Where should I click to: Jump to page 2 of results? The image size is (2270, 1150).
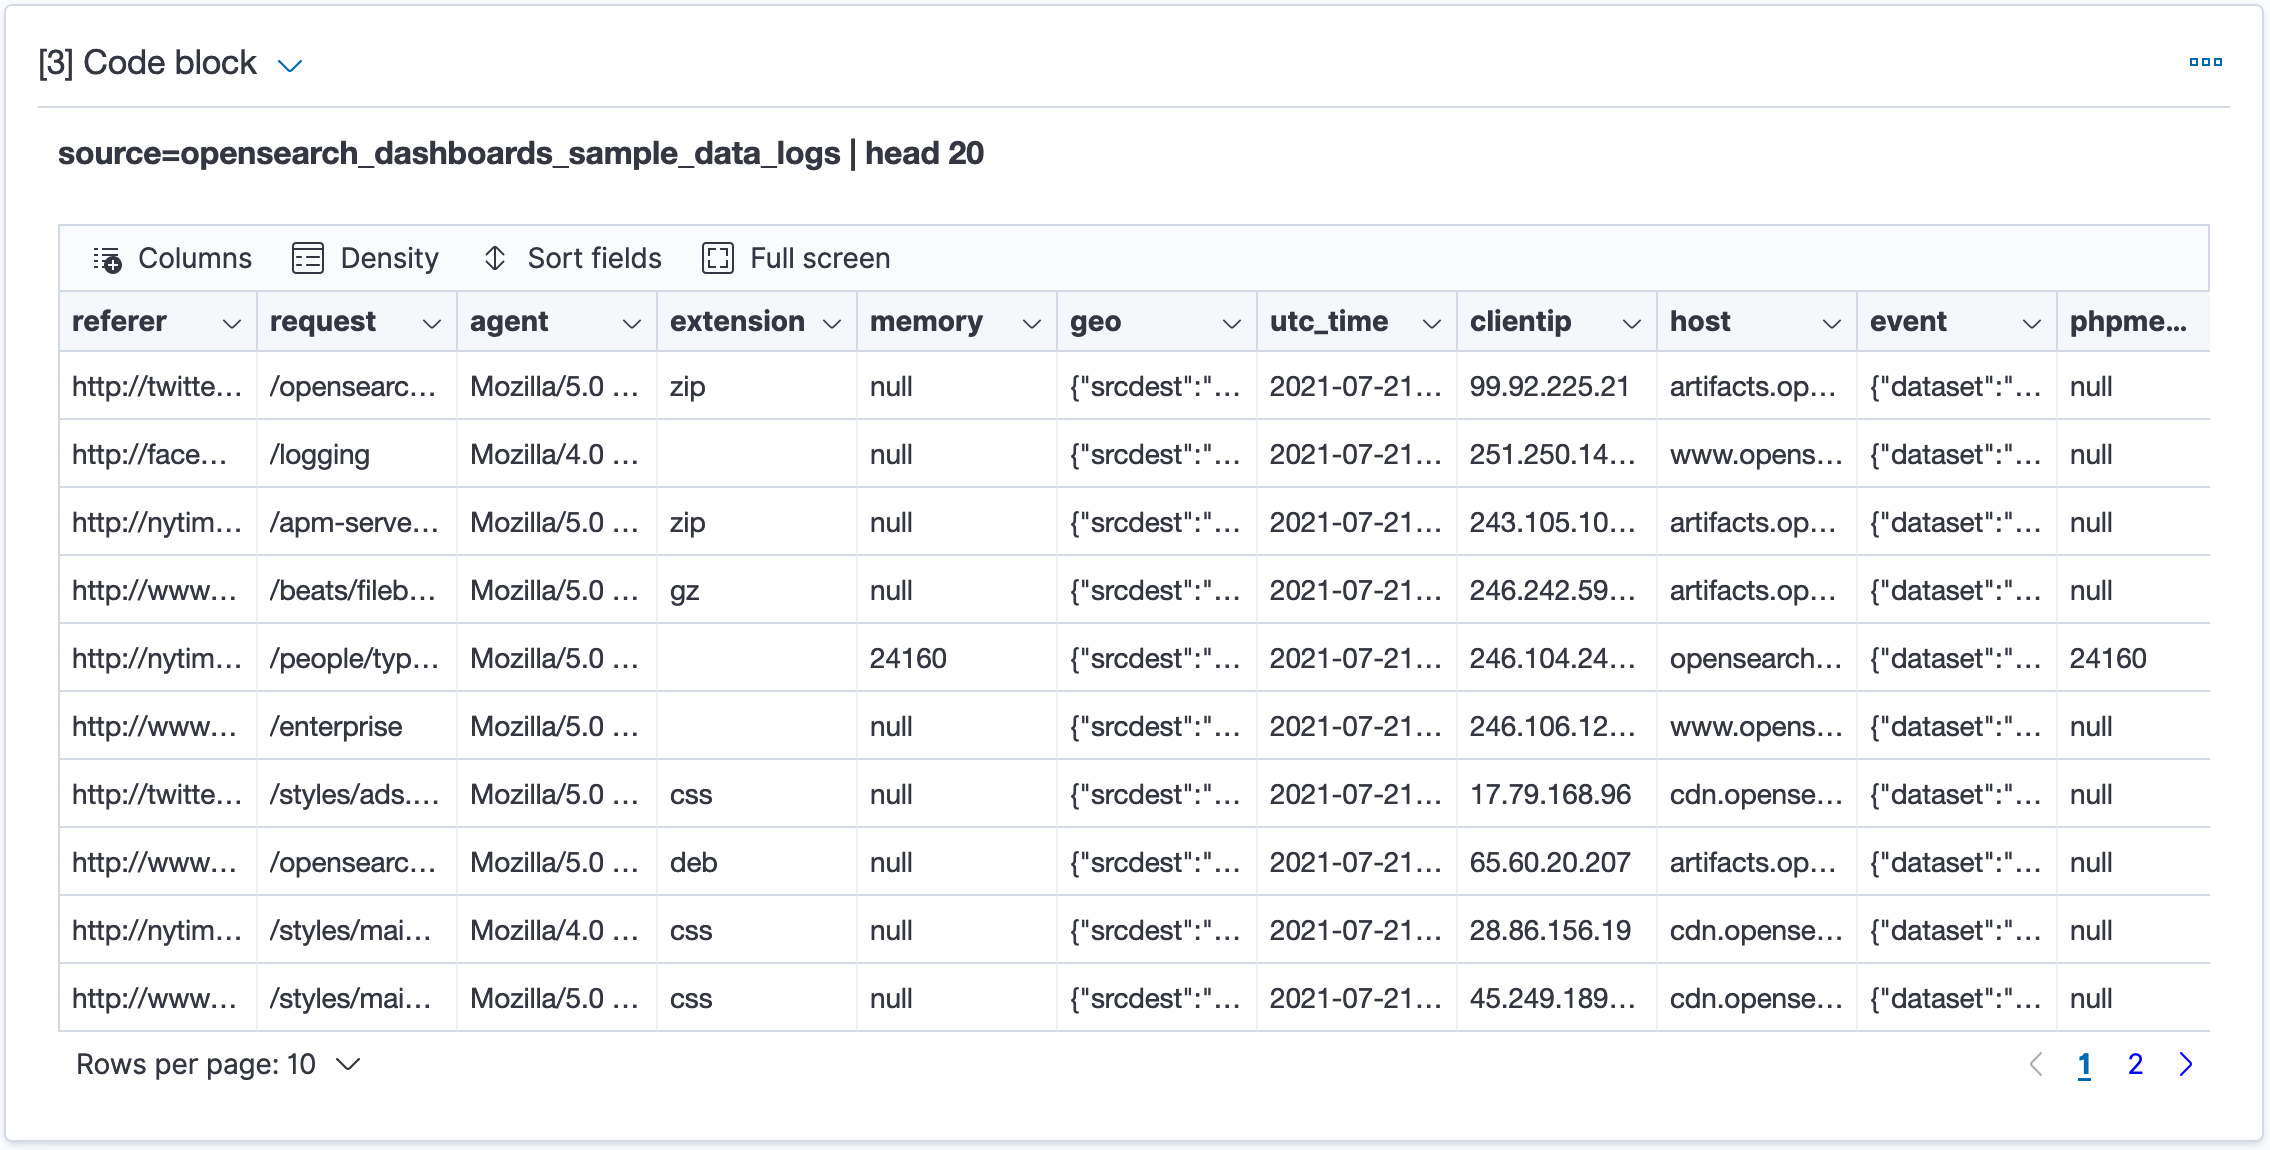(x=2135, y=1064)
